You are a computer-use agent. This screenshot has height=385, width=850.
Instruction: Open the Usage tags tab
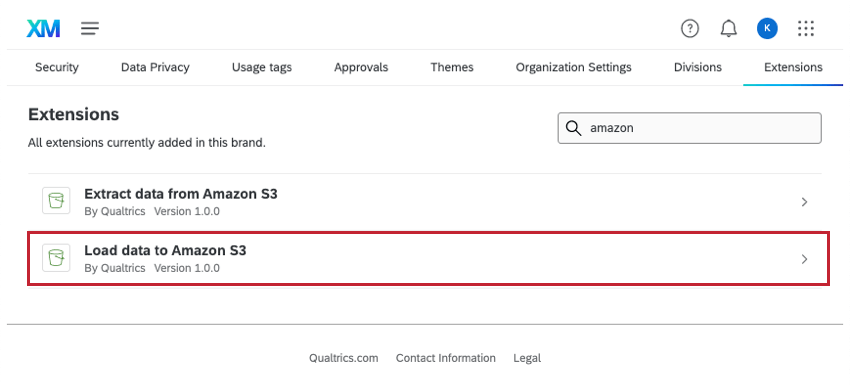tap(262, 67)
